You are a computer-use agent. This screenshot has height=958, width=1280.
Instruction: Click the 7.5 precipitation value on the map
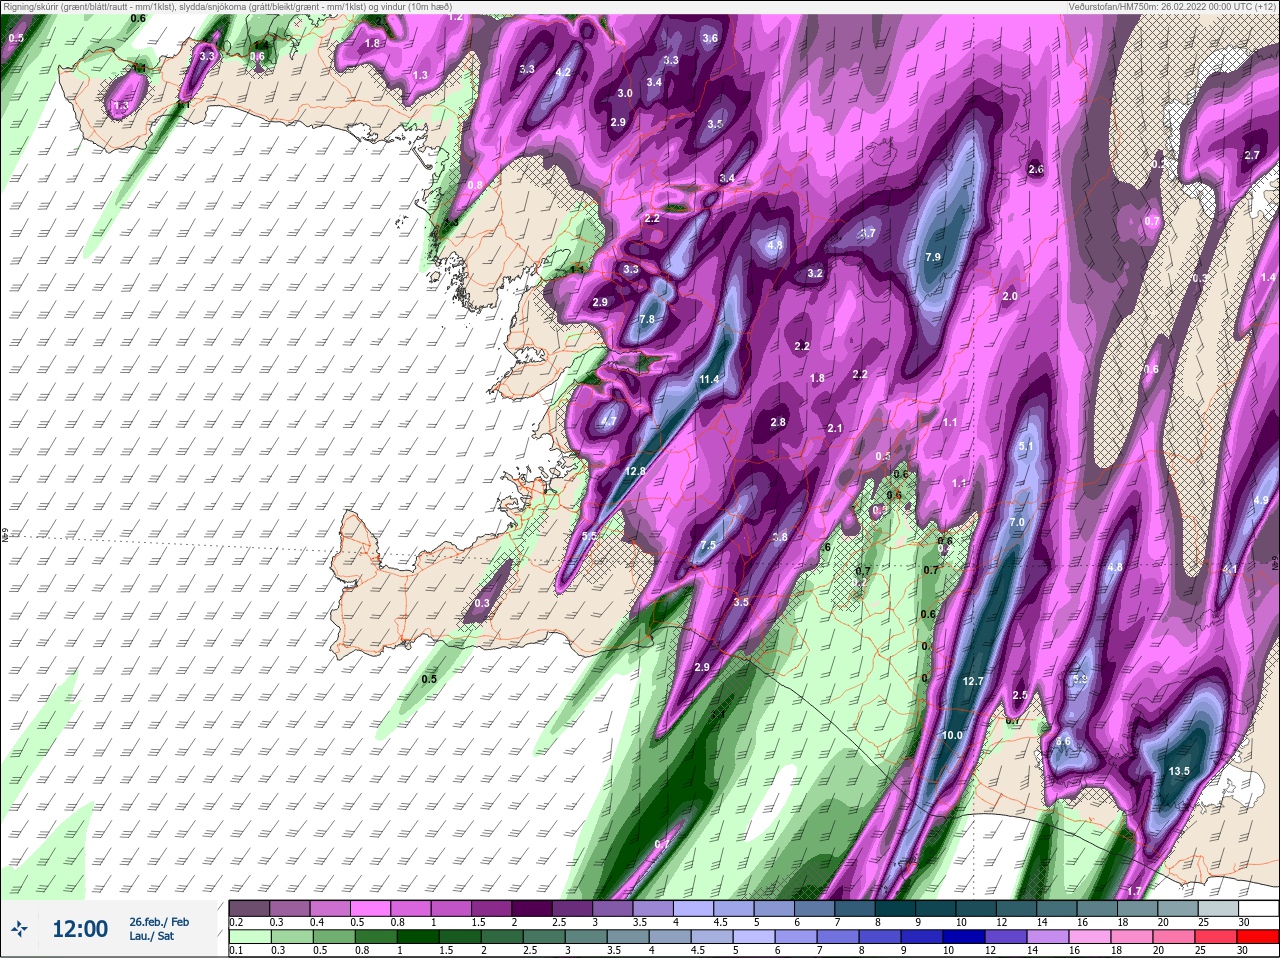[x=708, y=545]
